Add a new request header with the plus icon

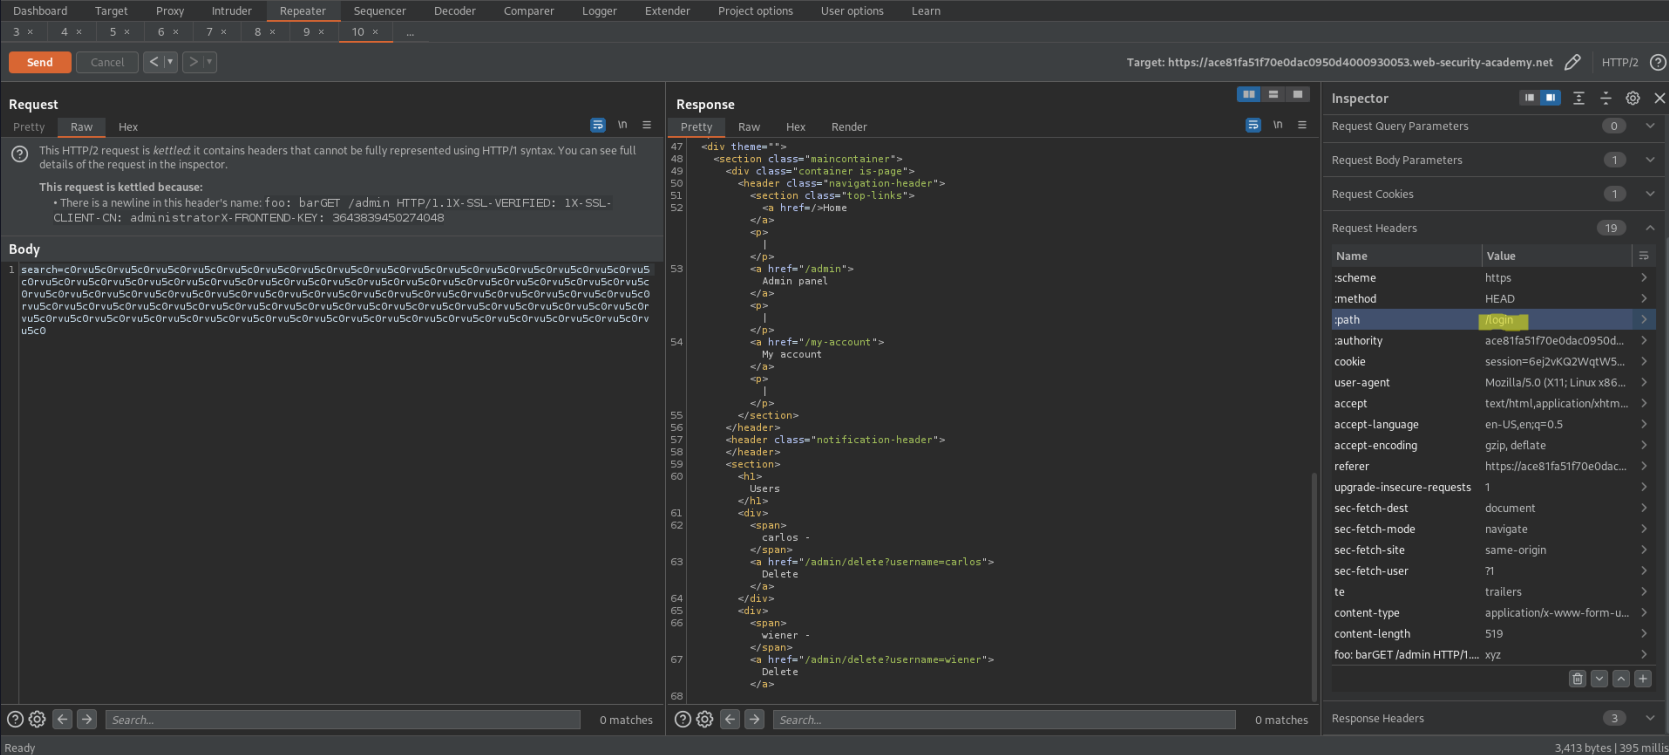pos(1642,678)
